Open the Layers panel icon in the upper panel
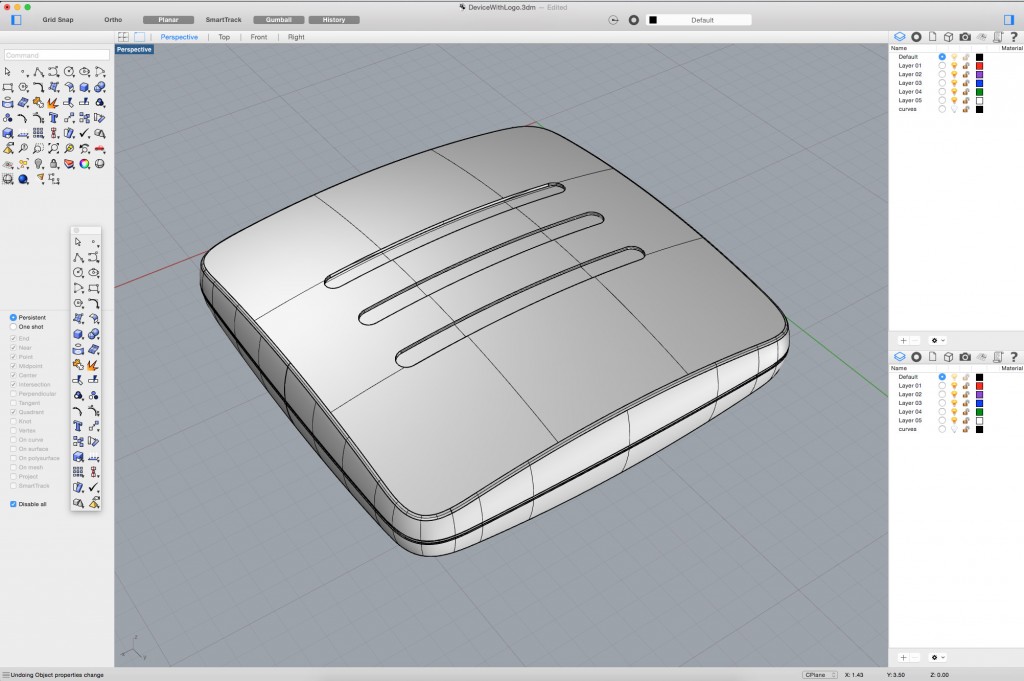Screen dimensions: 1024x681 (x=900, y=37)
